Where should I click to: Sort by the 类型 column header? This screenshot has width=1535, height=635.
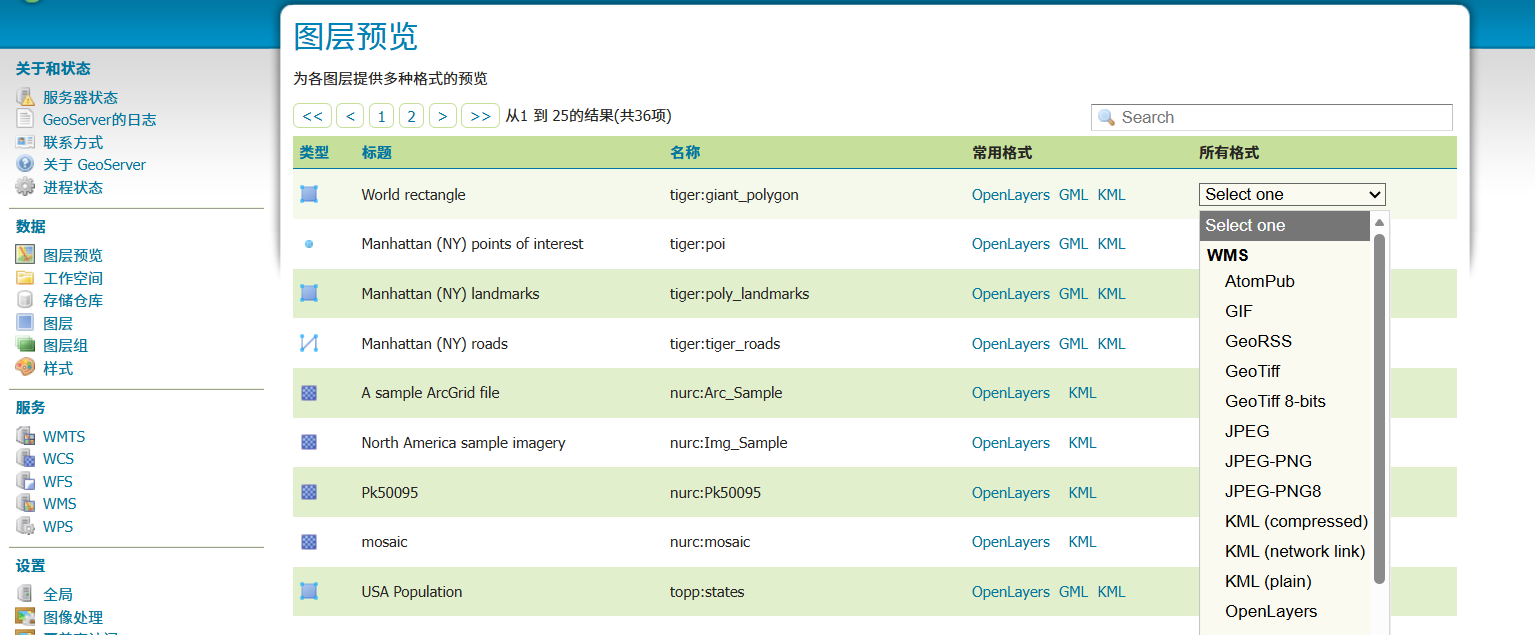(x=314, y=153)
